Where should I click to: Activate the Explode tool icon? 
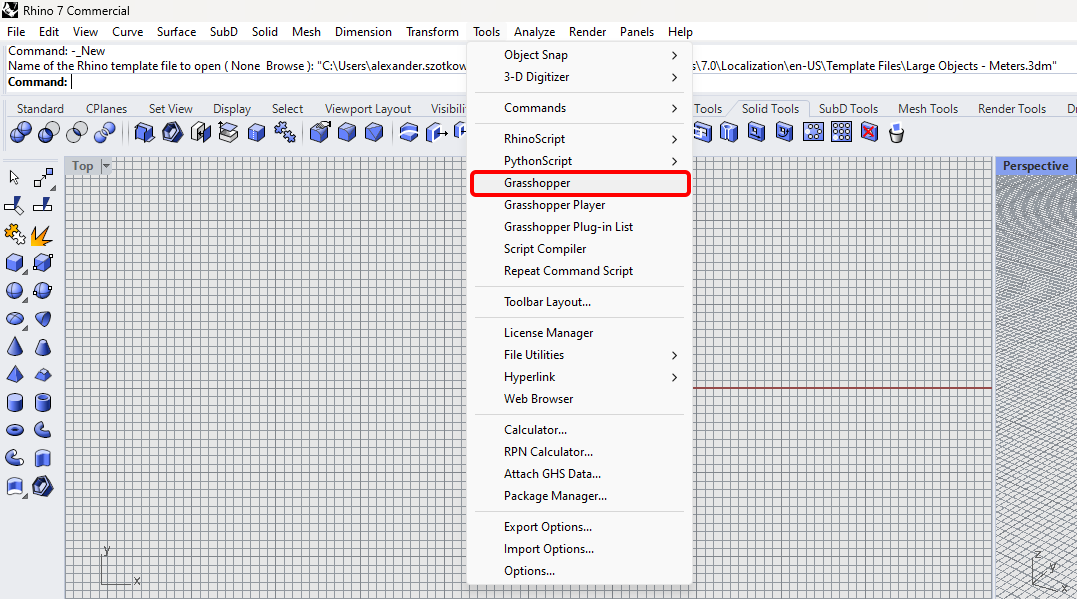41,235
